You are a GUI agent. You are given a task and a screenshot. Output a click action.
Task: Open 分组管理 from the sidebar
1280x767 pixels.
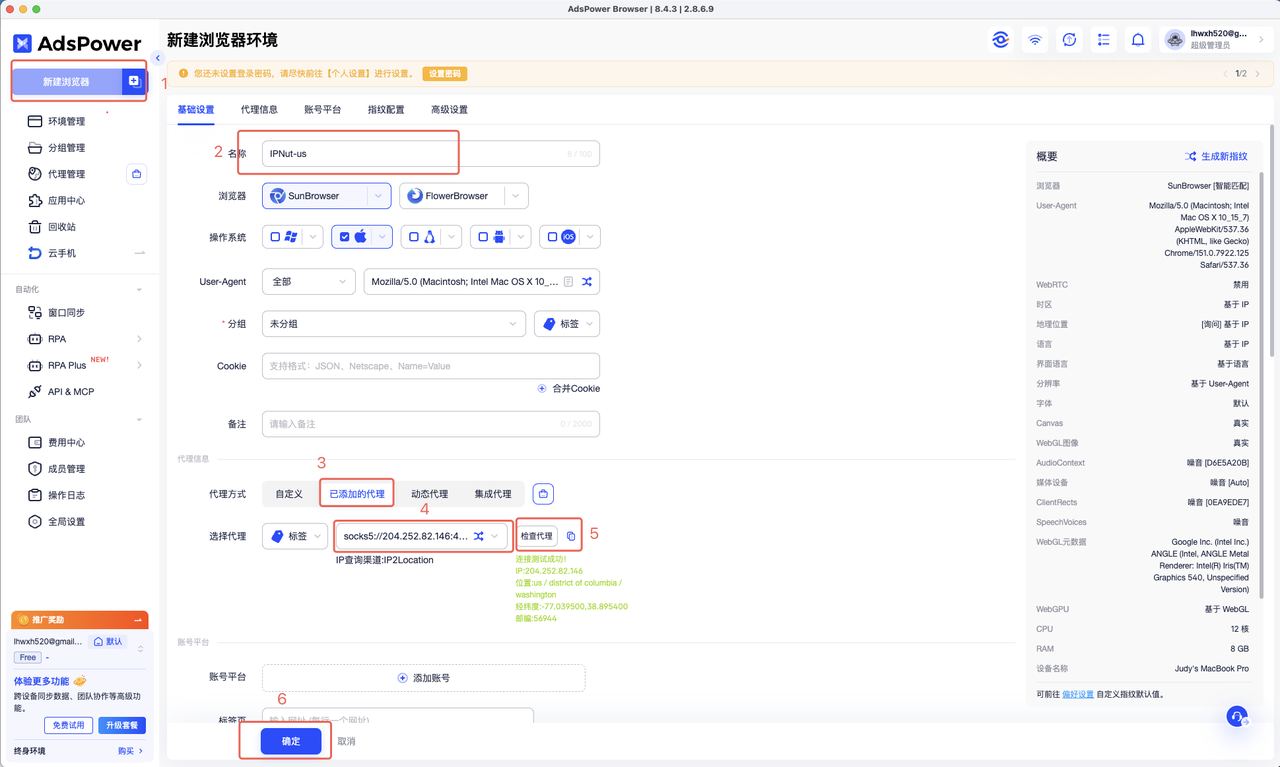[x=66, y=148]
